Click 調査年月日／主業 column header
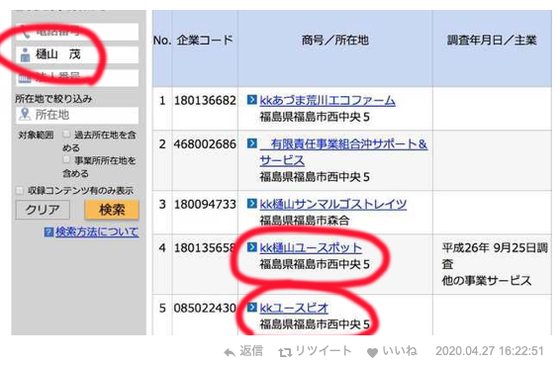The image size is (560, 365). click(492, 40)
